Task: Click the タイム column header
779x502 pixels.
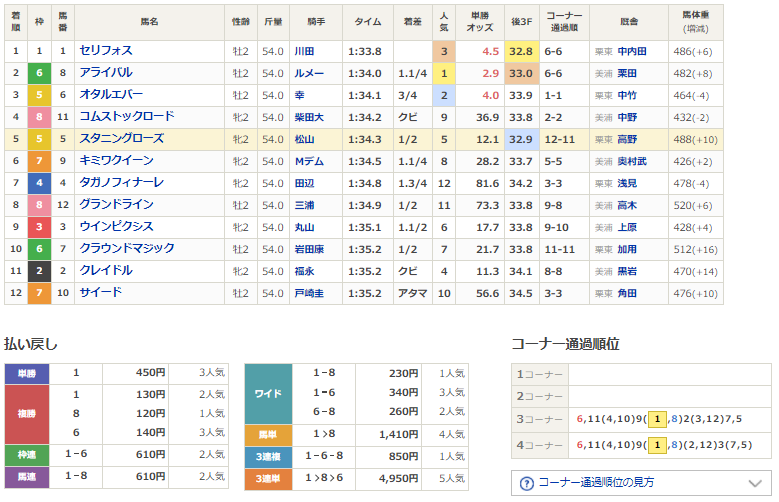Action: point(368,22)
